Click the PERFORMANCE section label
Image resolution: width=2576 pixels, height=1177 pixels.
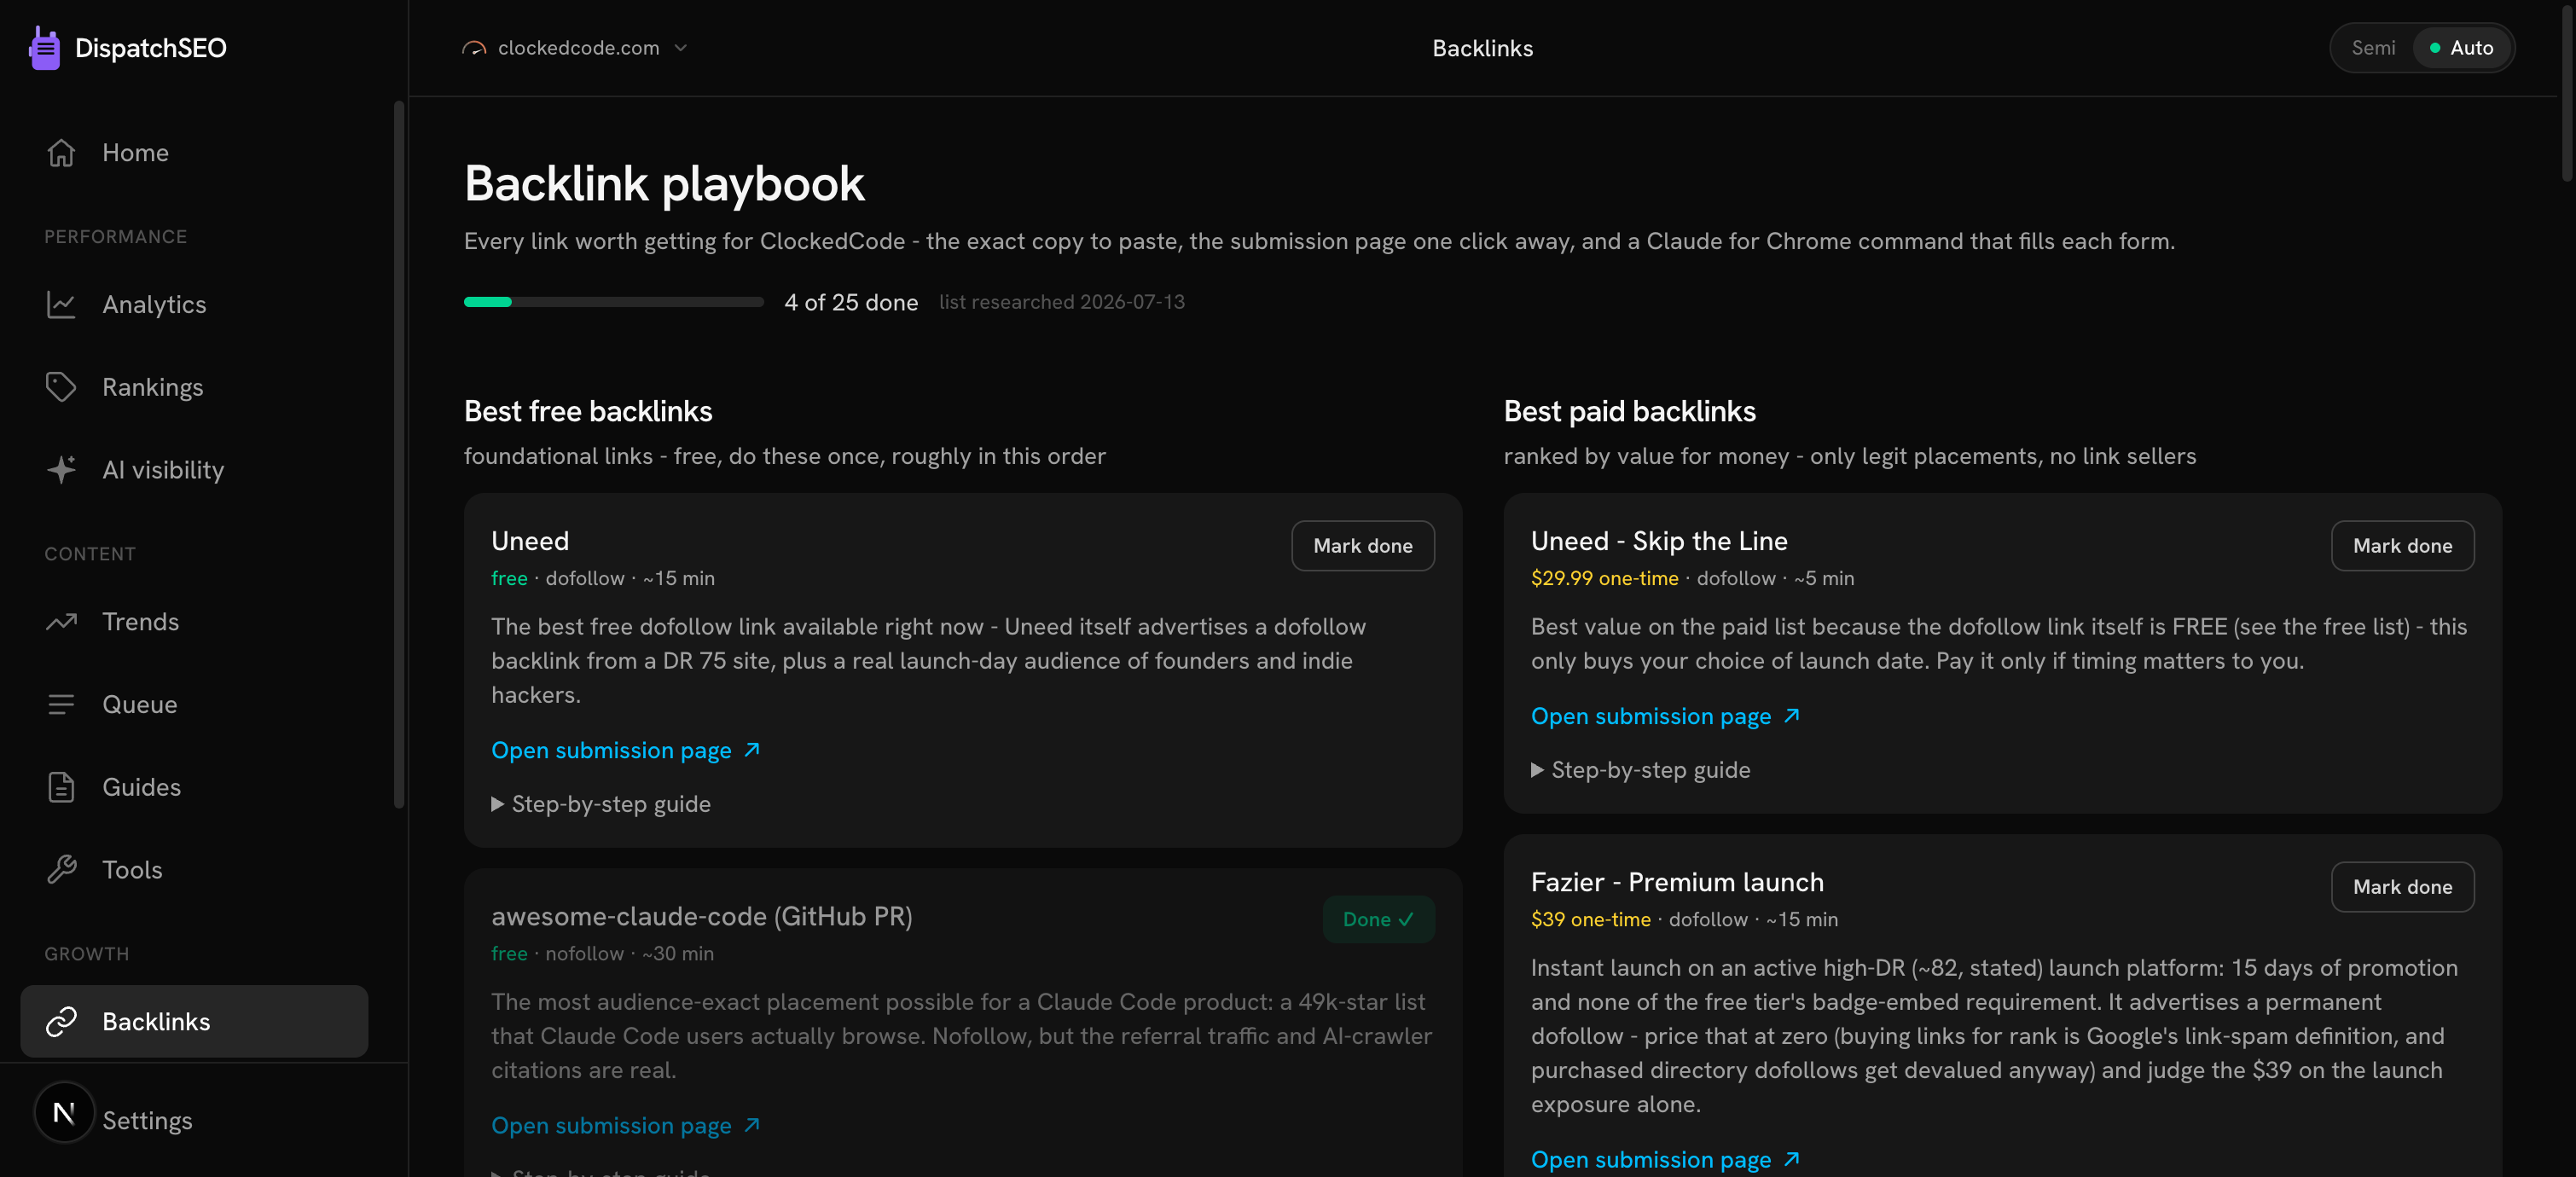[116, 237]
